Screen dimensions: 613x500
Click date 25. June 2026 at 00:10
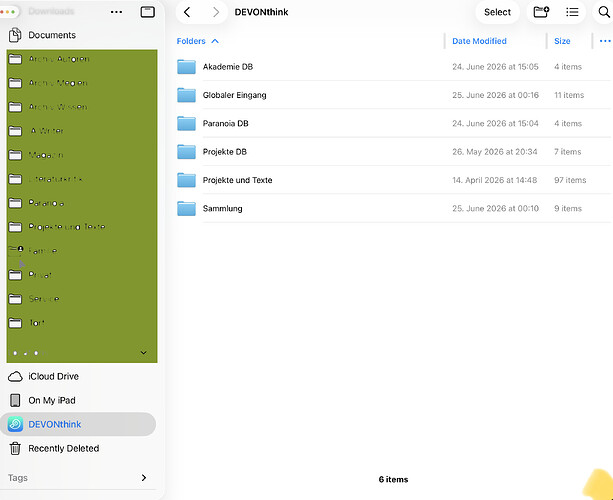495,208
